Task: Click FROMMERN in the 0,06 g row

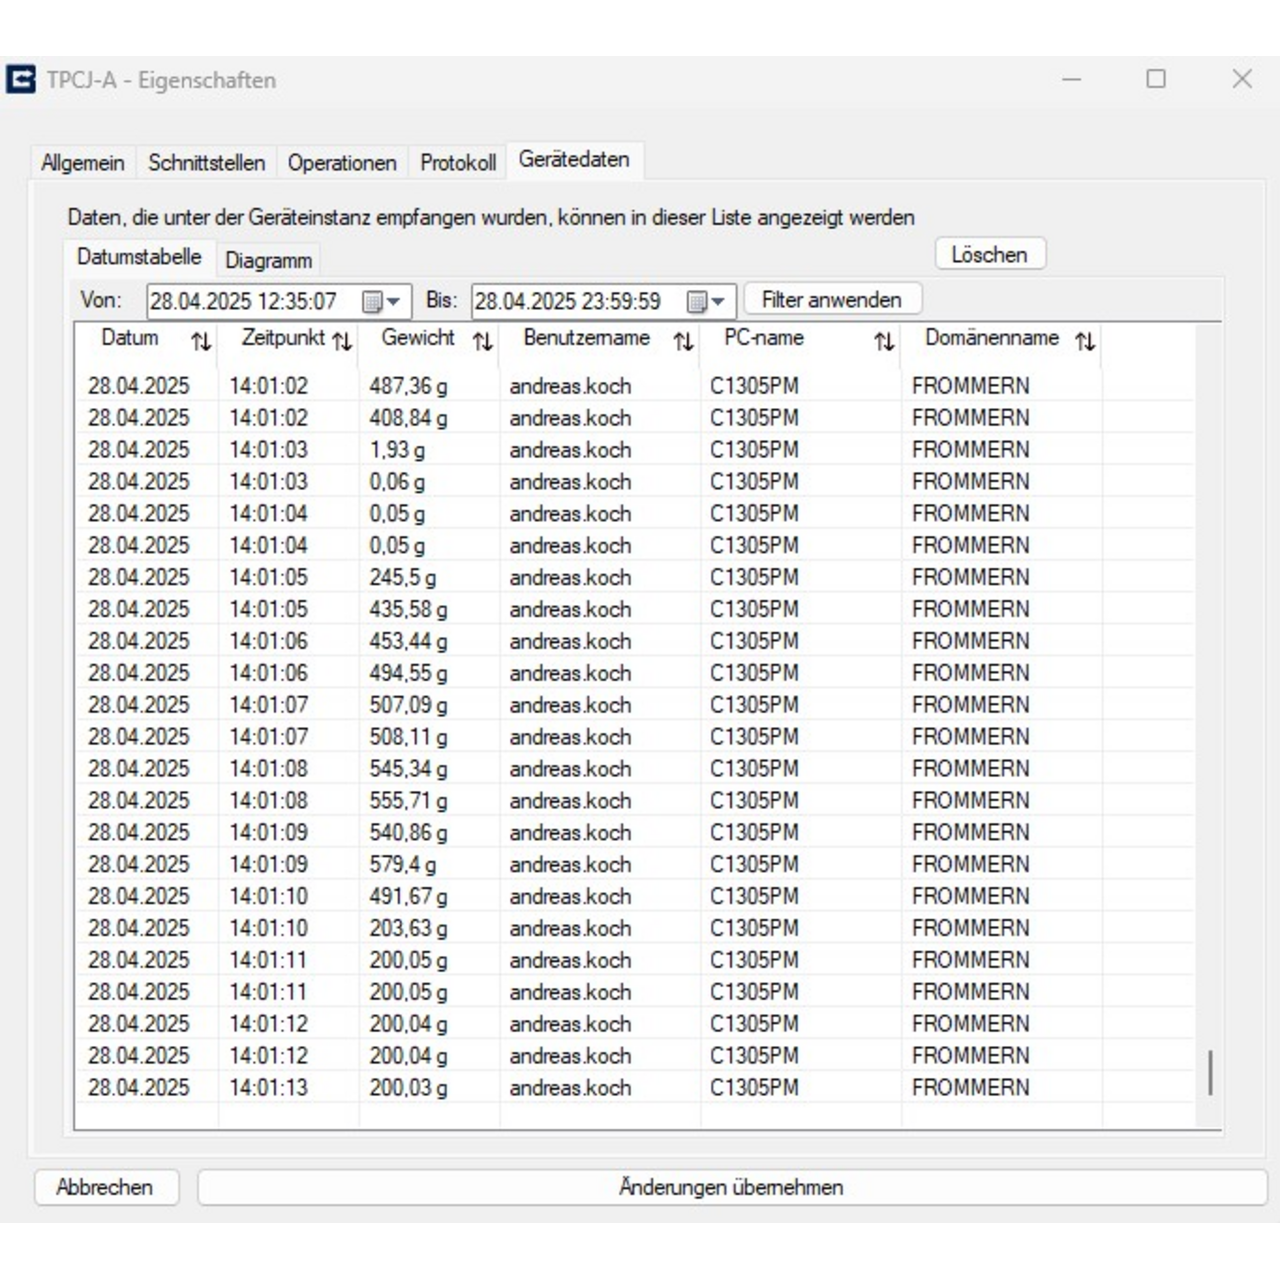Action: point(970,482)
